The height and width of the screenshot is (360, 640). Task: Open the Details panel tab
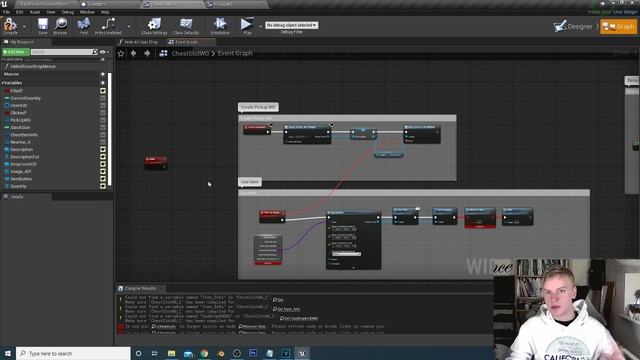point(17,197)
